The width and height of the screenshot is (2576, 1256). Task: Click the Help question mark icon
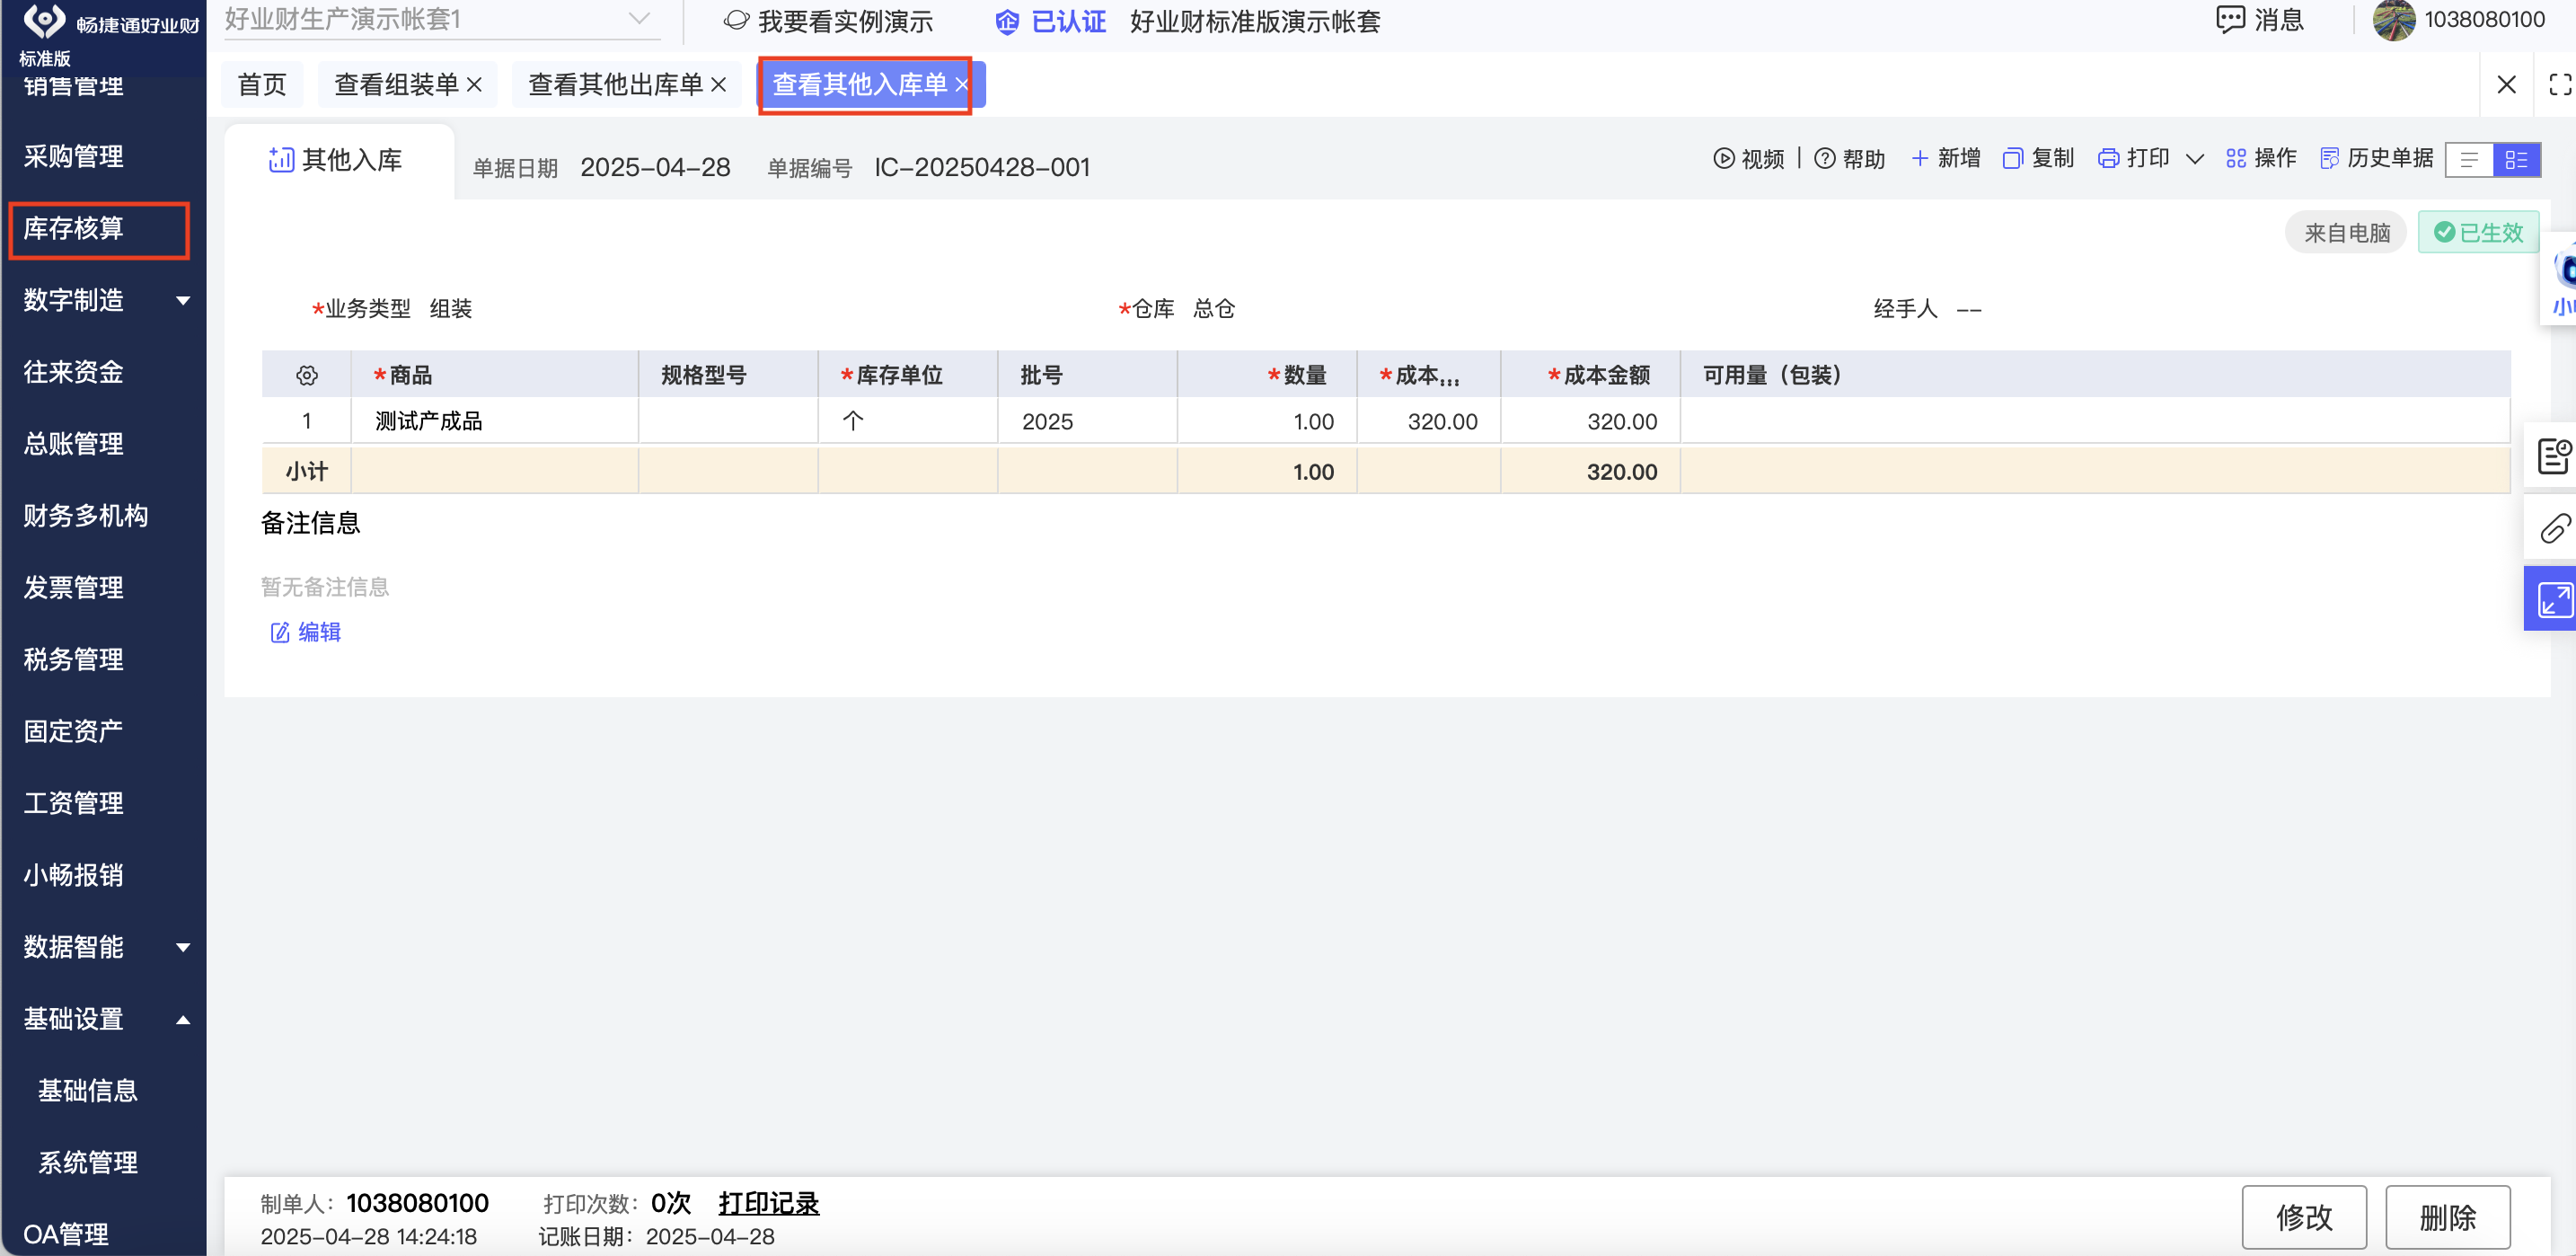point(1824,158)
